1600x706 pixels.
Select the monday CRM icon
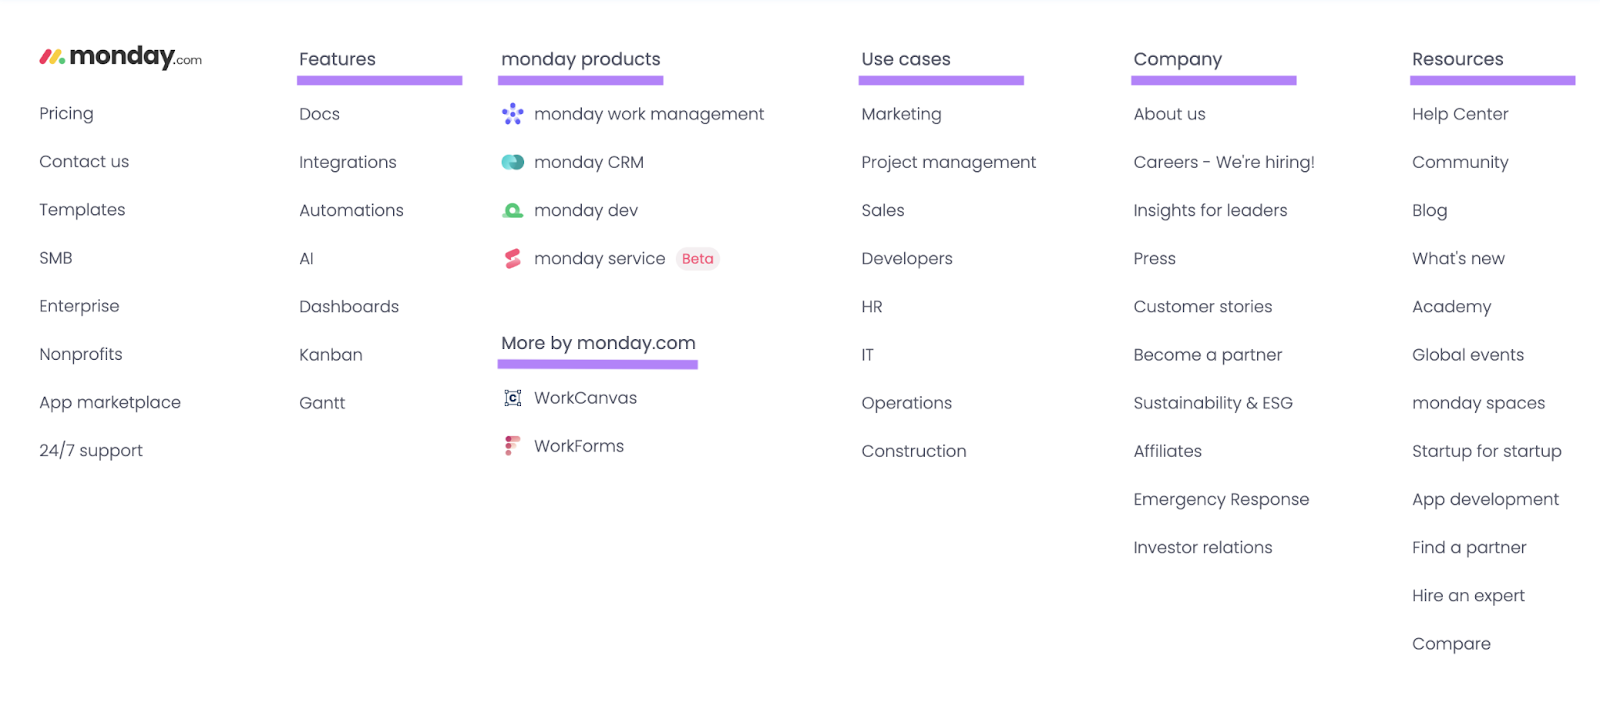pos(511,161)
